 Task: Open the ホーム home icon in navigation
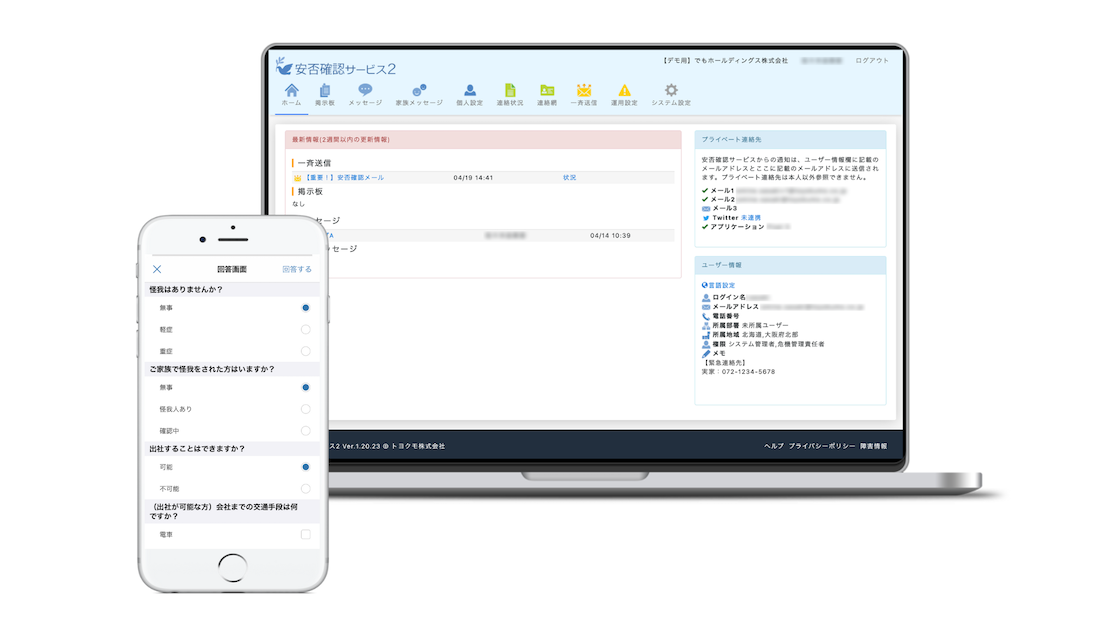pos(291,91)
